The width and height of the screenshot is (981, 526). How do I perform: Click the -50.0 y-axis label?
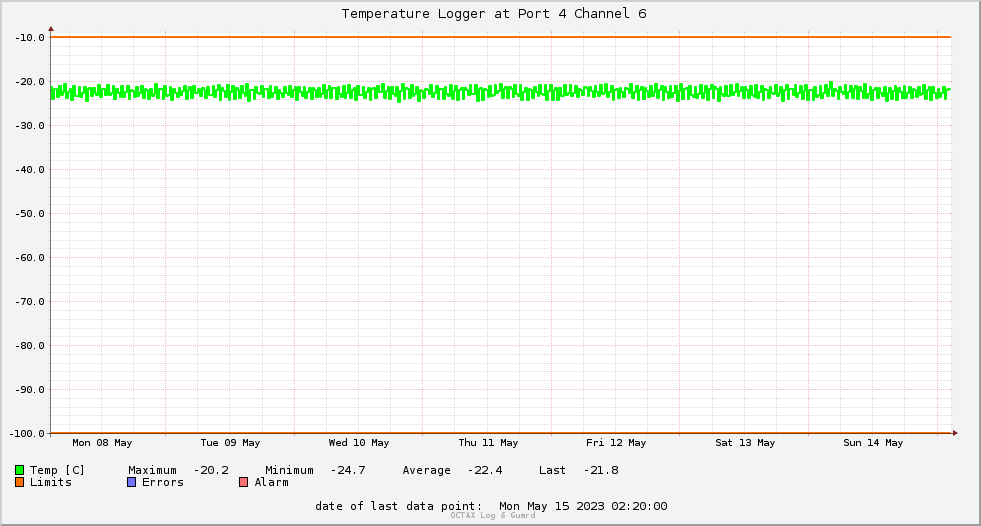30,213
